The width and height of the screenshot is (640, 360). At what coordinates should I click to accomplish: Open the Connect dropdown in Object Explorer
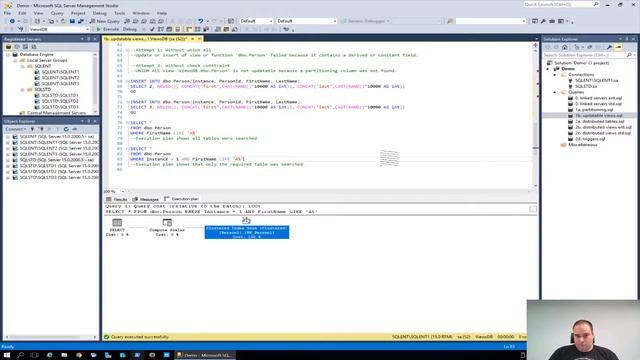(x=16, y=129)
